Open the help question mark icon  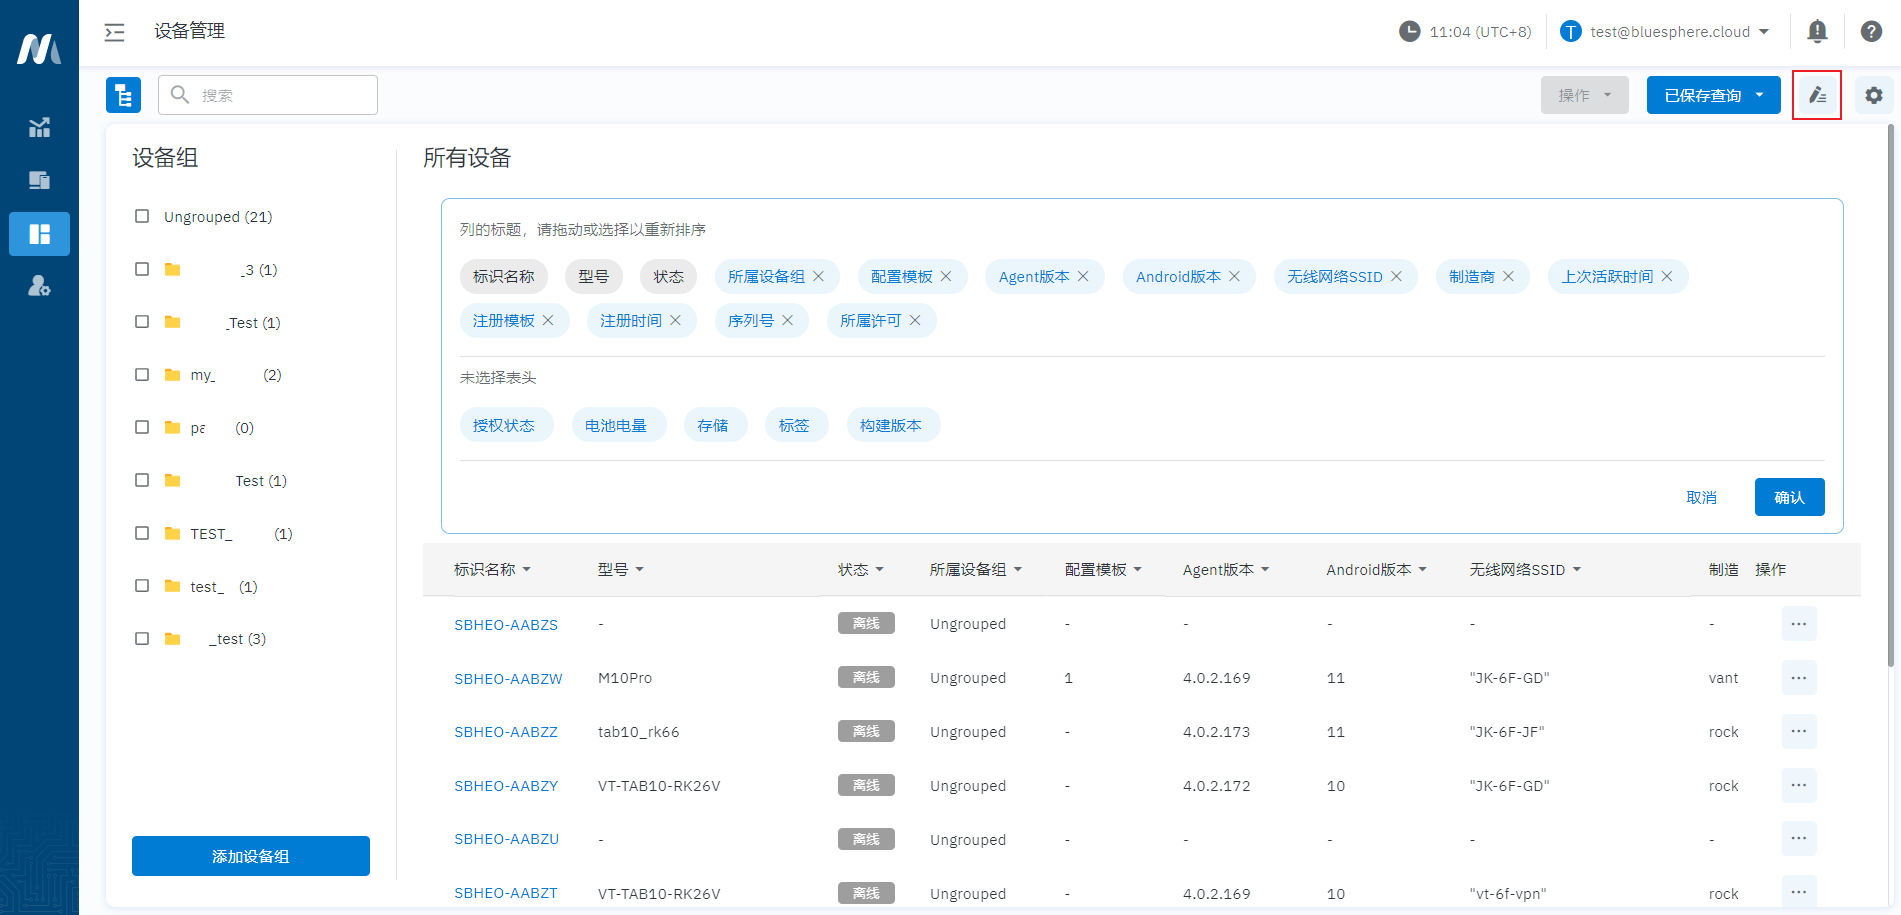pyautogui.click(x=1871, y=32)
